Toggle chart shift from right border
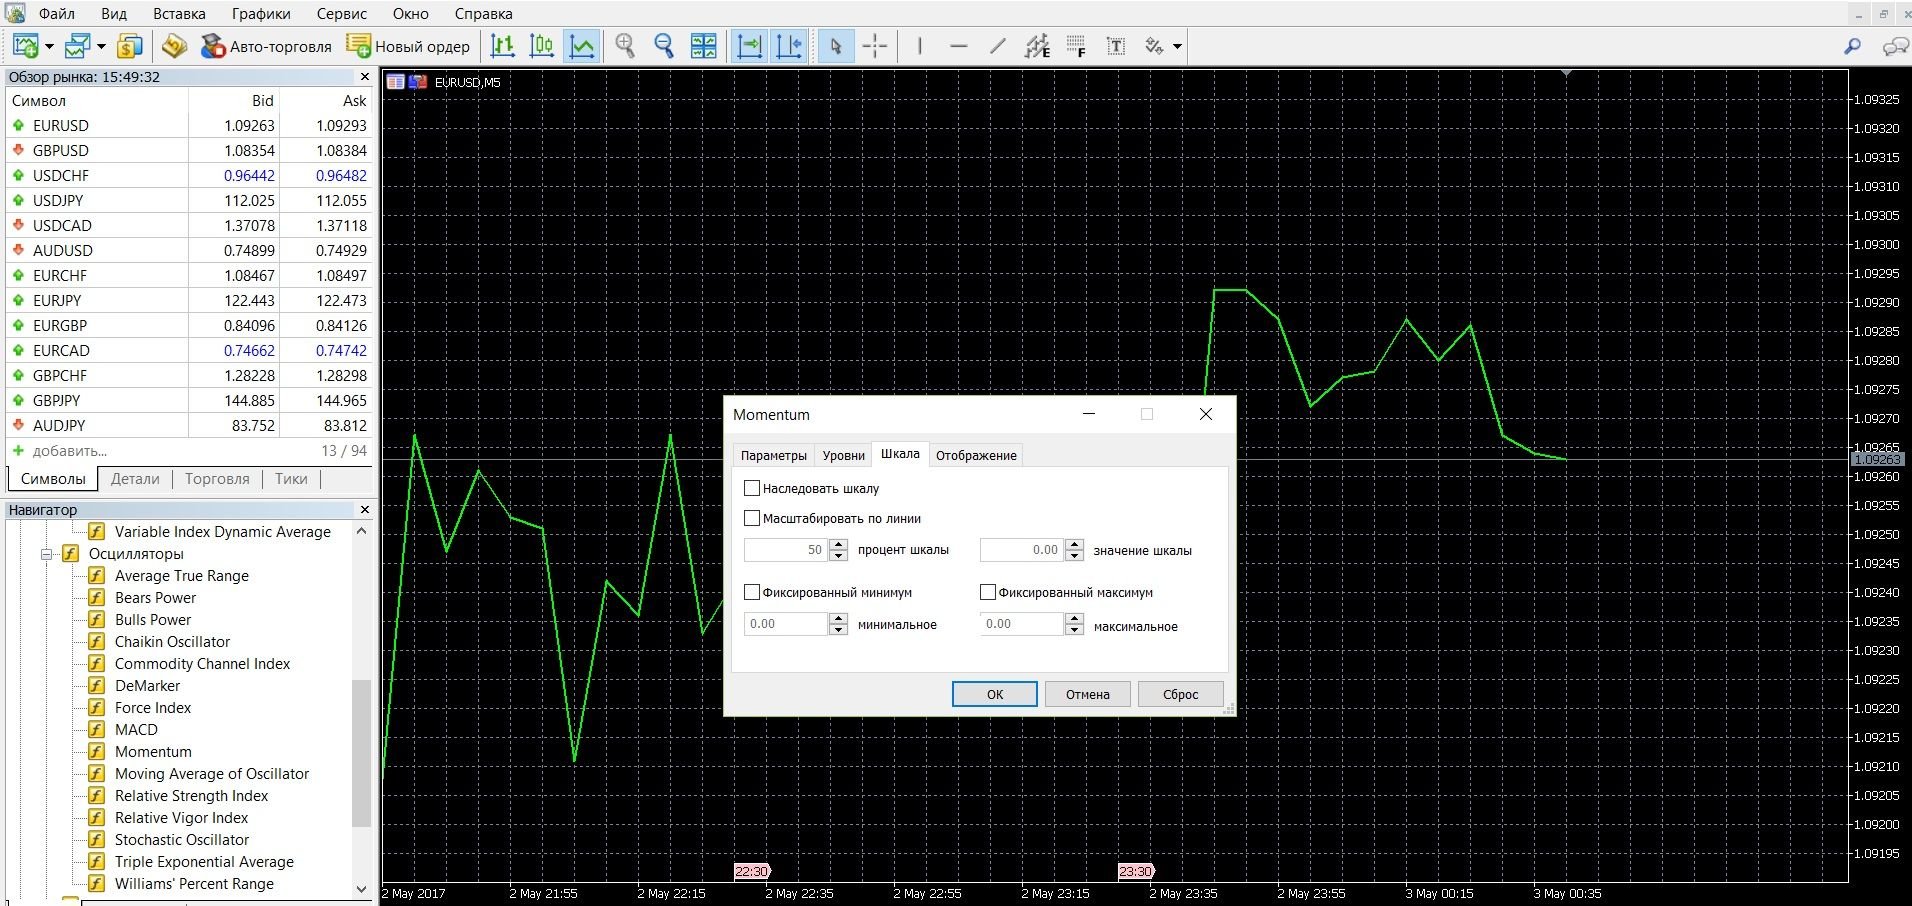 tap(788, 46)
